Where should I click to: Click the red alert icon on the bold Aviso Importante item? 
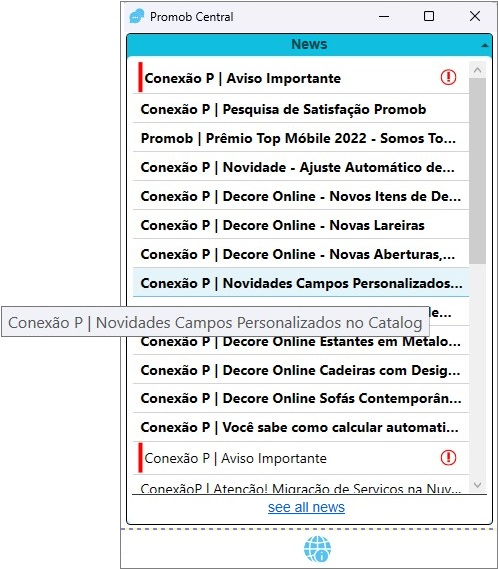tap(448, 77)
